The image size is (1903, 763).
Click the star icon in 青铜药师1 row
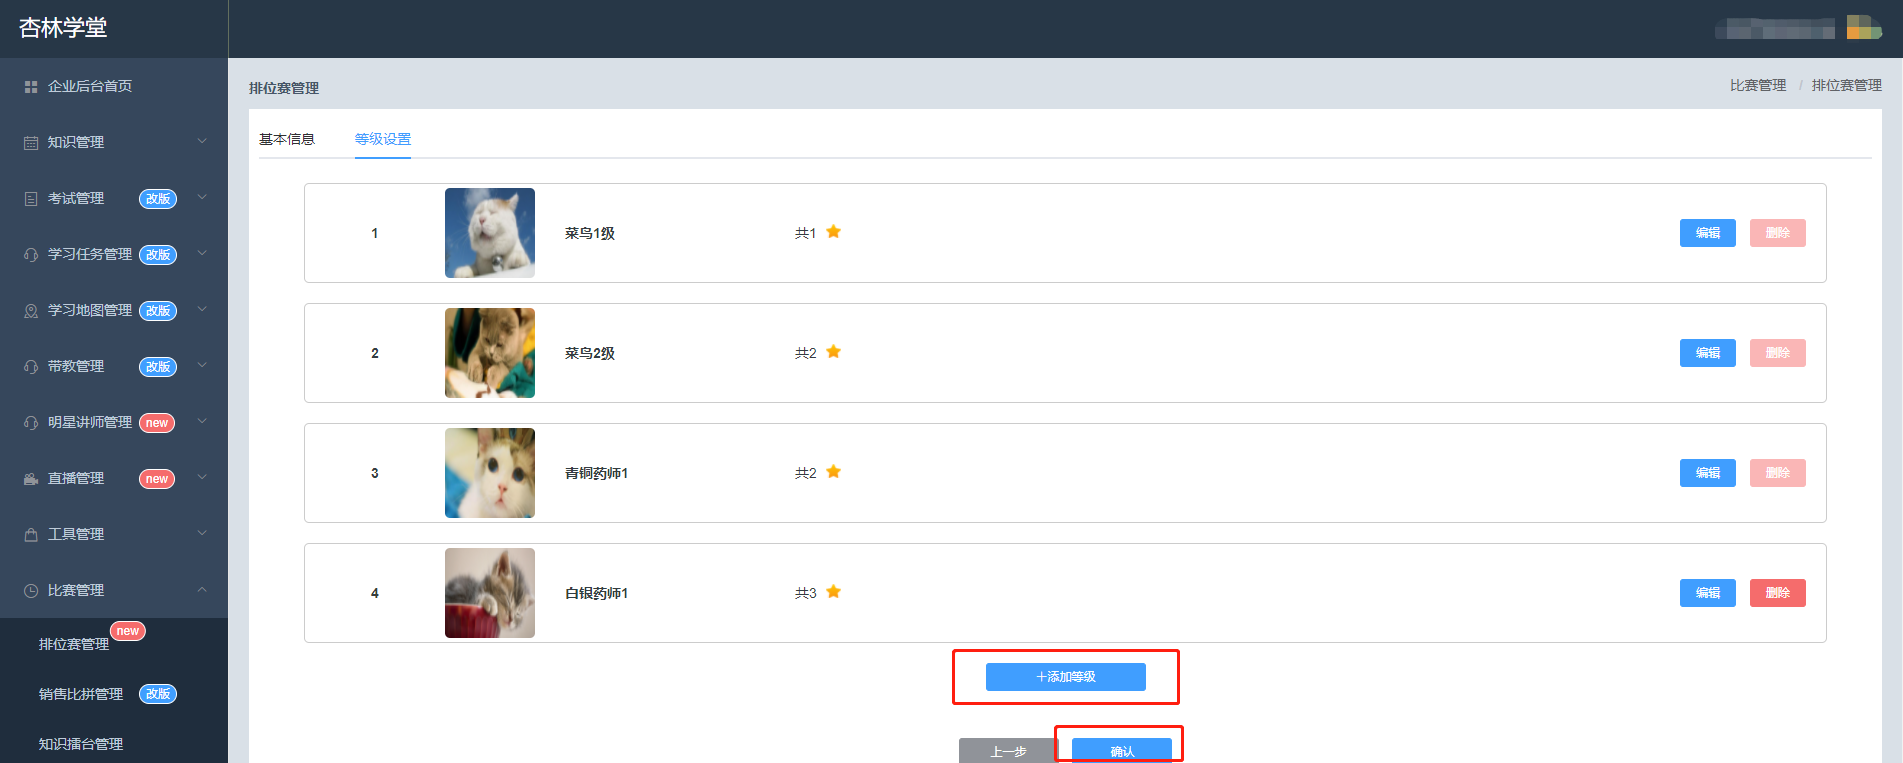[833, 472]
